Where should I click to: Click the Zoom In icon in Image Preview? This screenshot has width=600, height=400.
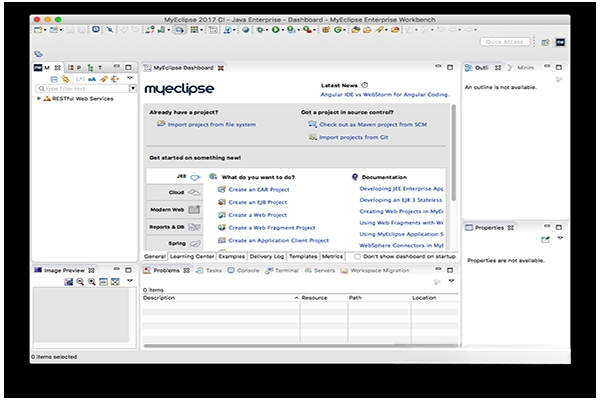tap(92, 282)
